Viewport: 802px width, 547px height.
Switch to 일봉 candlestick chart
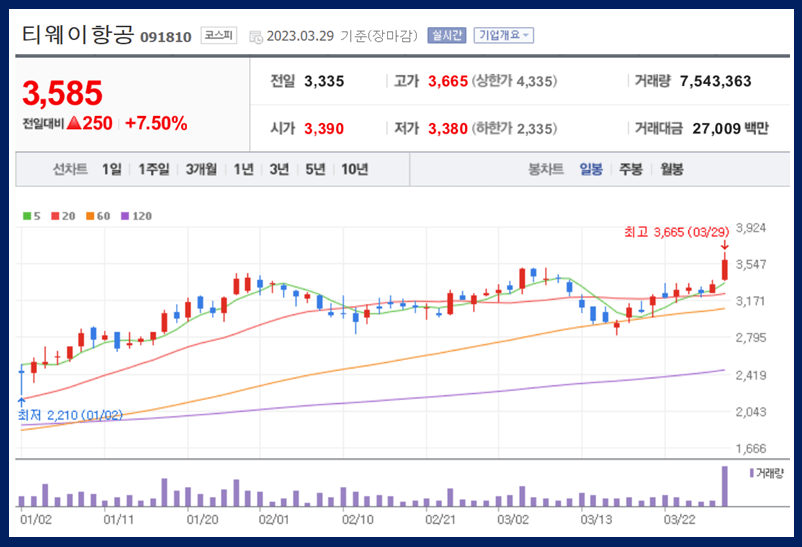pyautogui.click(x=591, y=169)
